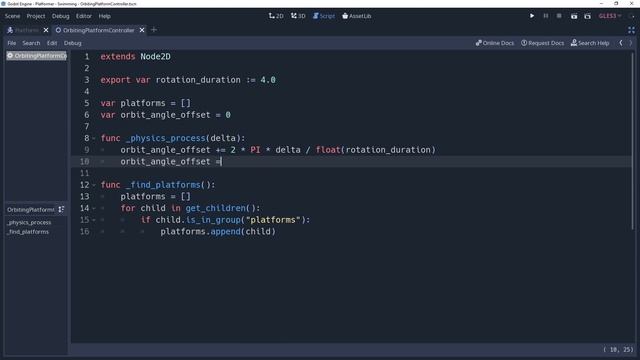Open the script Search menu
The image size is (640, 360).
pos(31,43)
